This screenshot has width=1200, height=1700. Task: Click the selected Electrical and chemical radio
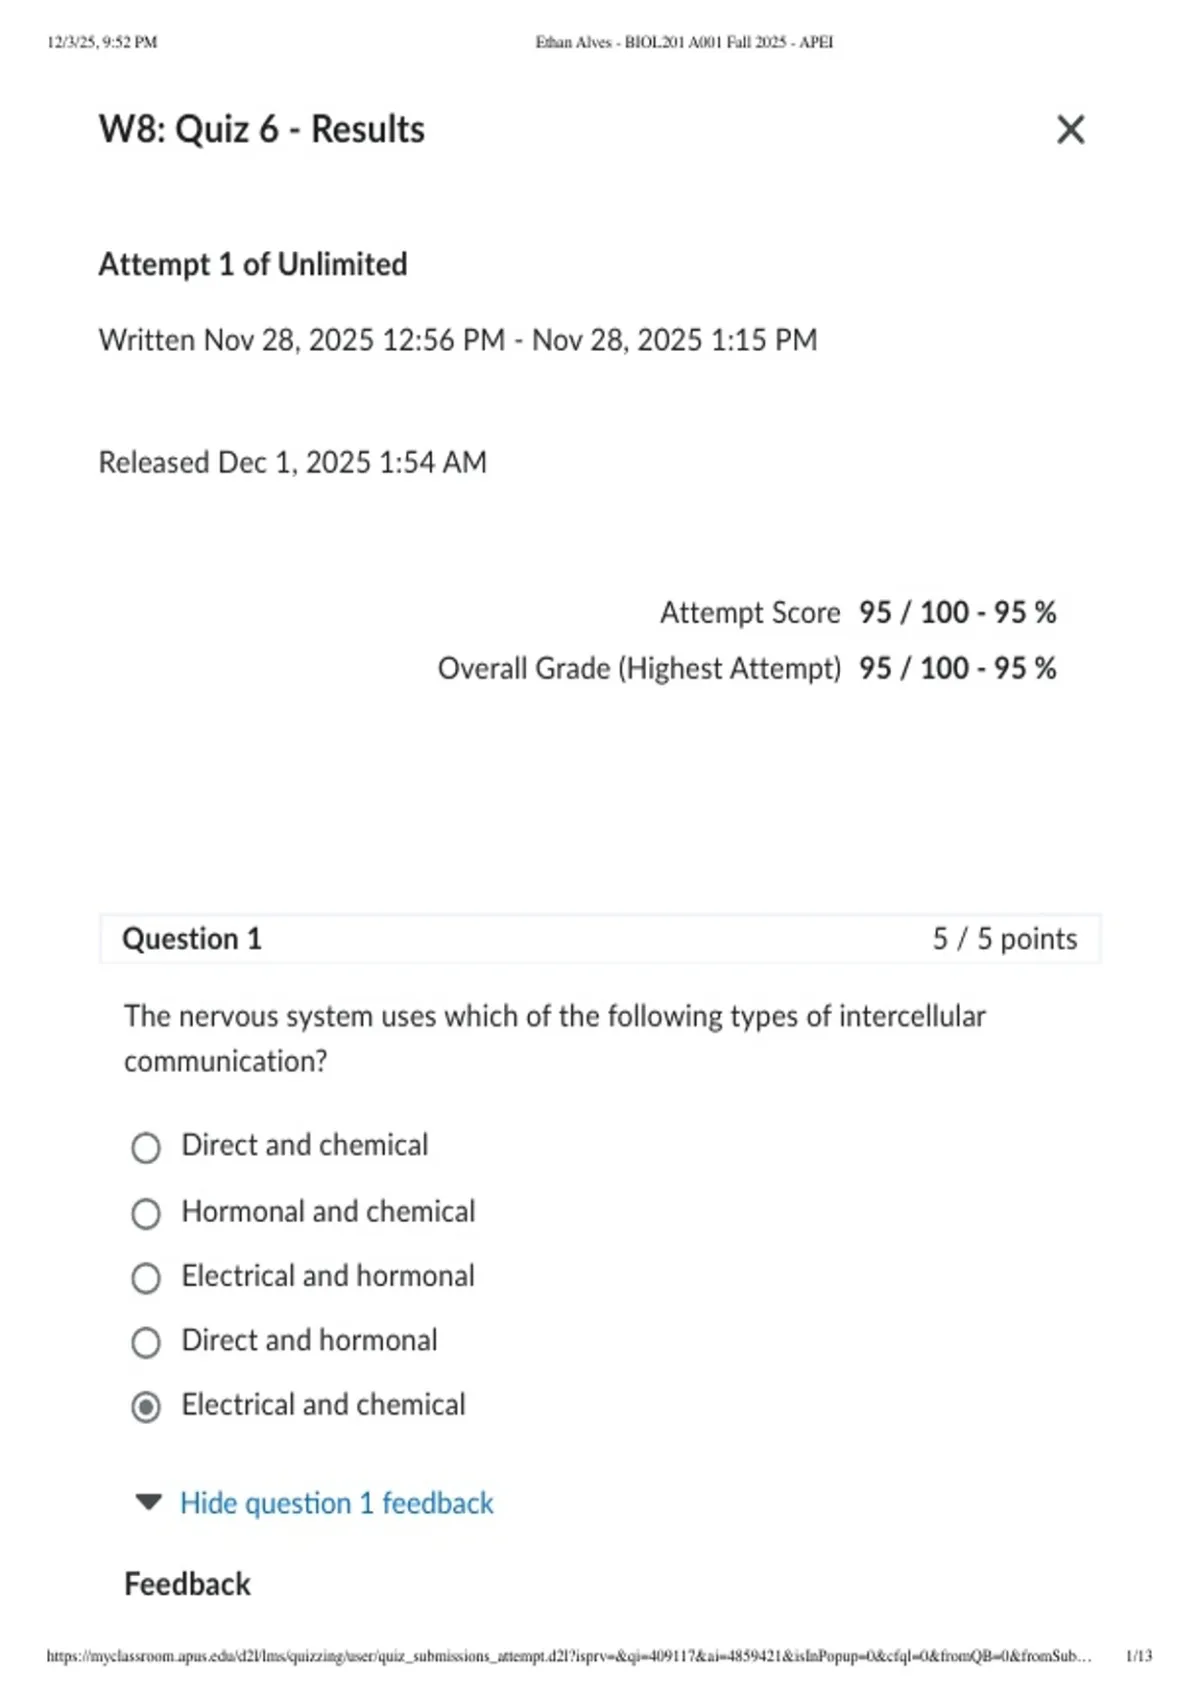point(146,1407)
